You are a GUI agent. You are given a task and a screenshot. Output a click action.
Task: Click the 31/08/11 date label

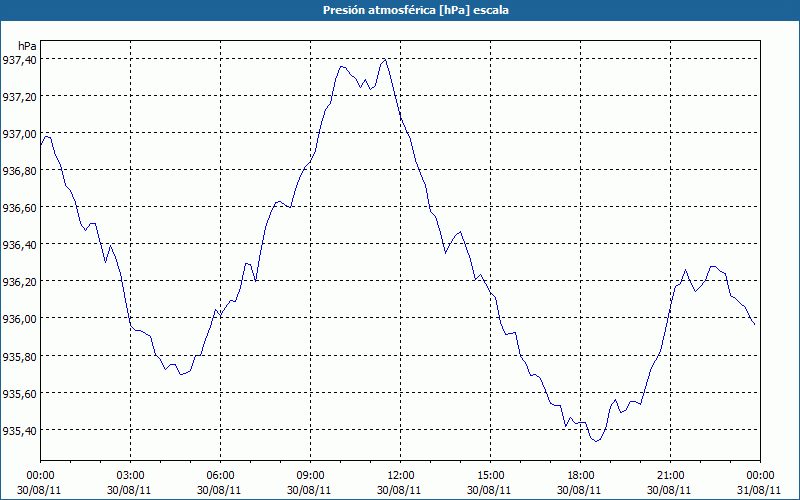[x=759, y=490]
